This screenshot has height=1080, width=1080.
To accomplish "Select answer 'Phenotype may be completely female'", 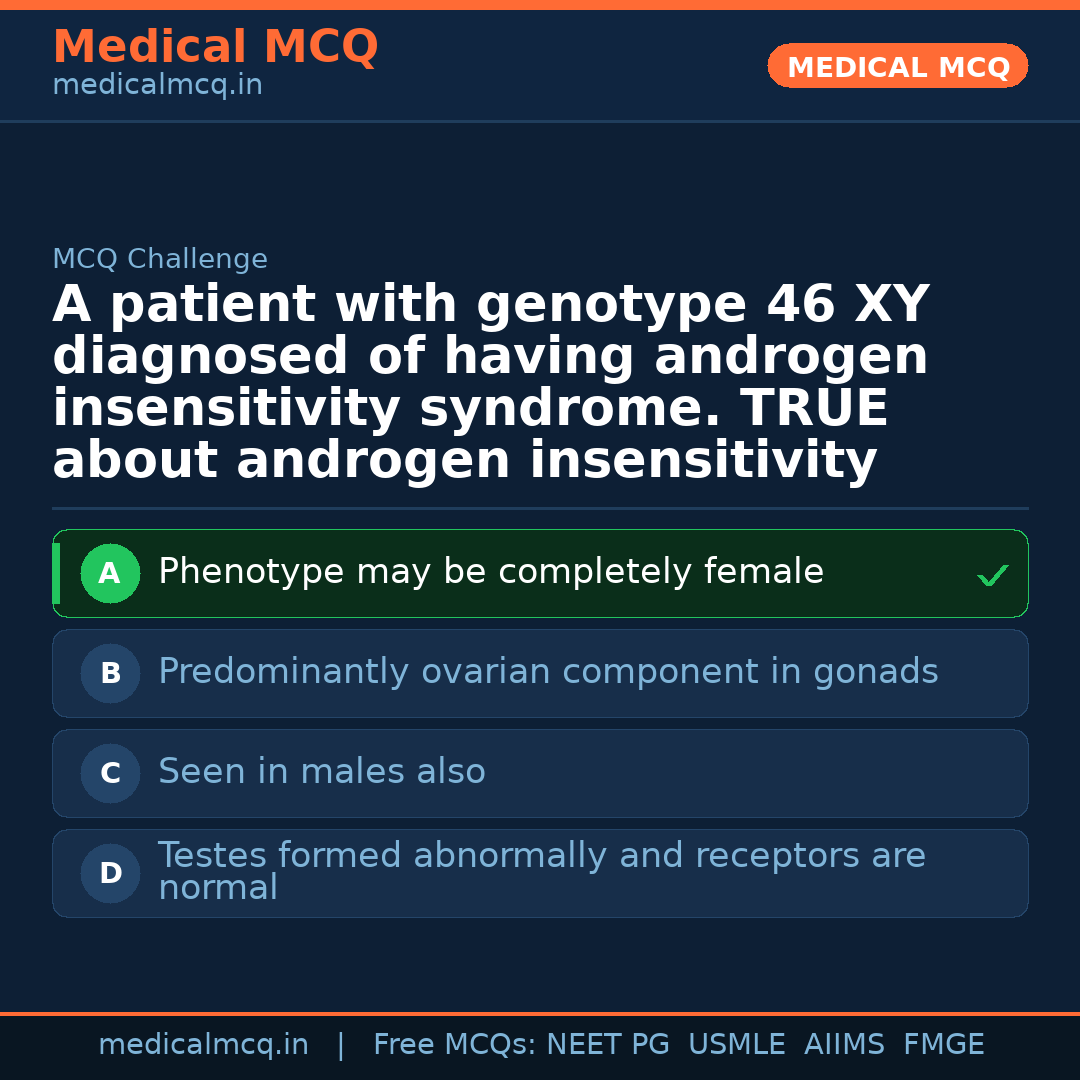I will click(490, 572).
